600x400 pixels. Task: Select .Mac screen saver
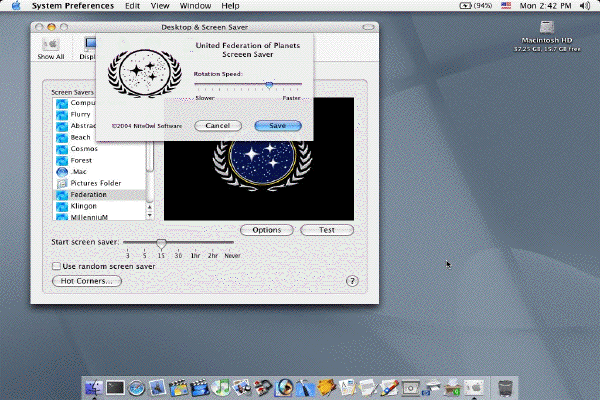[x=99, y=172]
